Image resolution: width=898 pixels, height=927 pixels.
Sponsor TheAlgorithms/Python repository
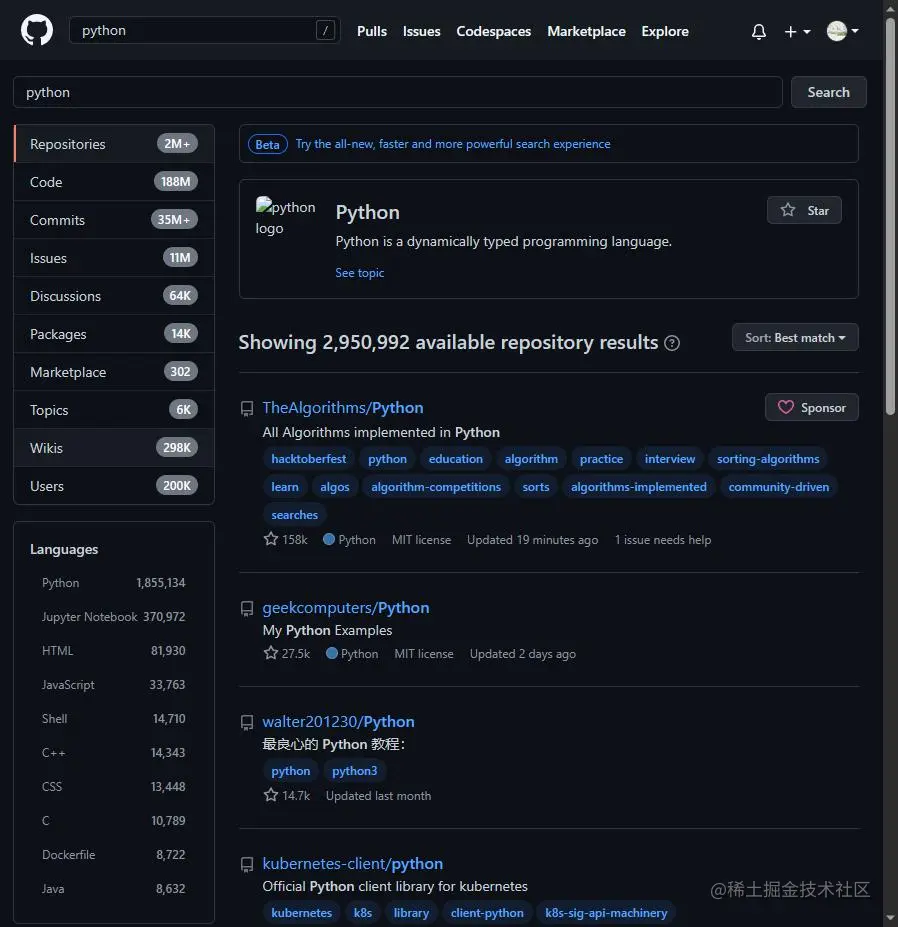812,407
